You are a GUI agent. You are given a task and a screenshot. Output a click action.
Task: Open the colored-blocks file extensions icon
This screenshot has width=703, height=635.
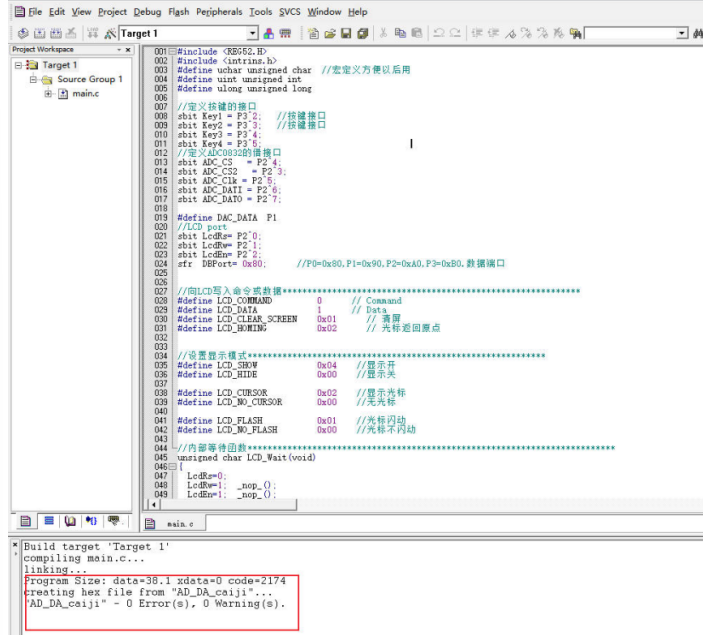[269, 33]
